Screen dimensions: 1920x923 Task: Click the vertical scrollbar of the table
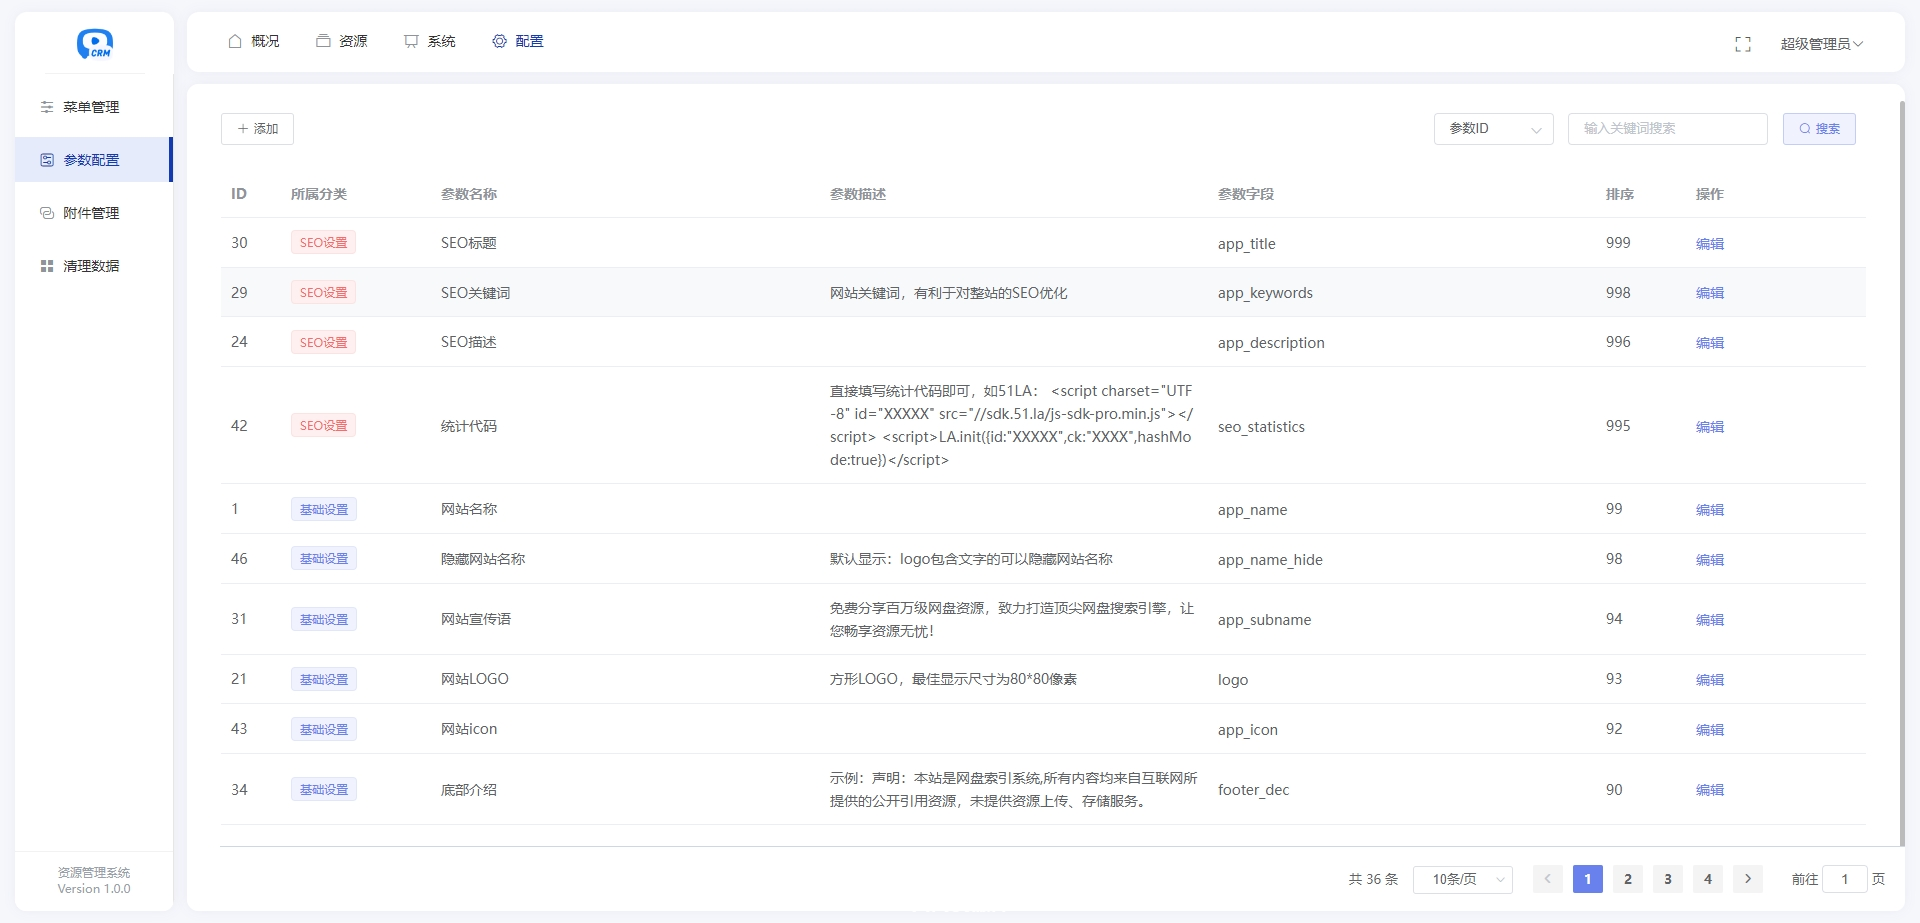pyautogui.click(x=1901, y=472)
